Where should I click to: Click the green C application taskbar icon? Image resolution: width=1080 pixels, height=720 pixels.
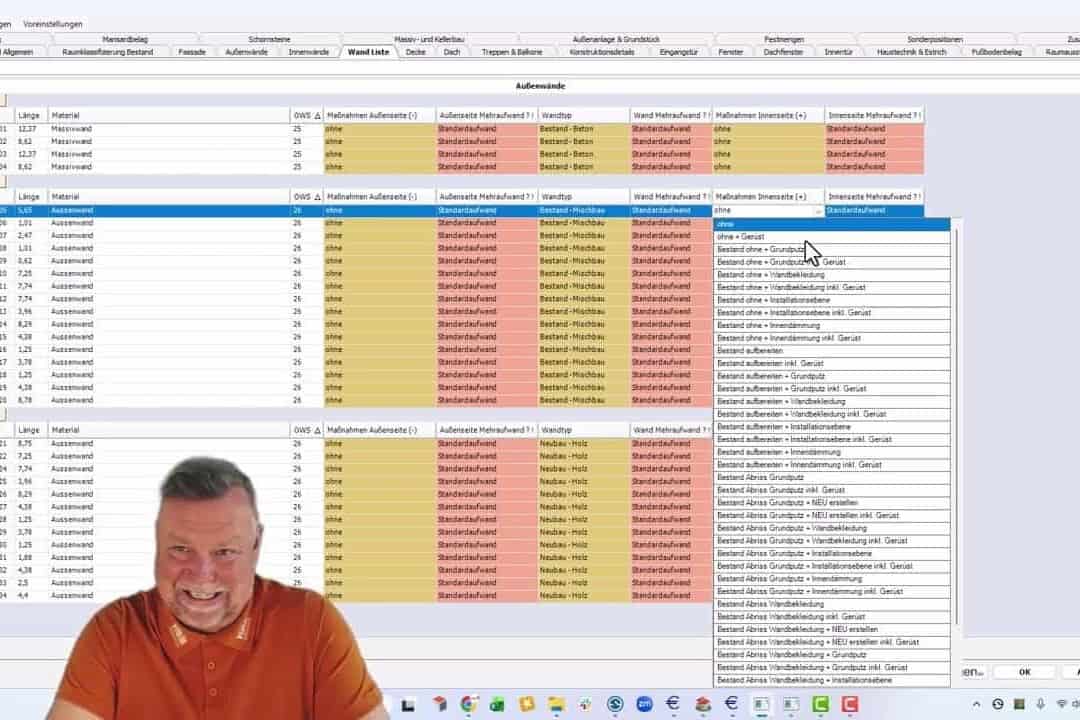pyautogui.click(x=820, y=704)
